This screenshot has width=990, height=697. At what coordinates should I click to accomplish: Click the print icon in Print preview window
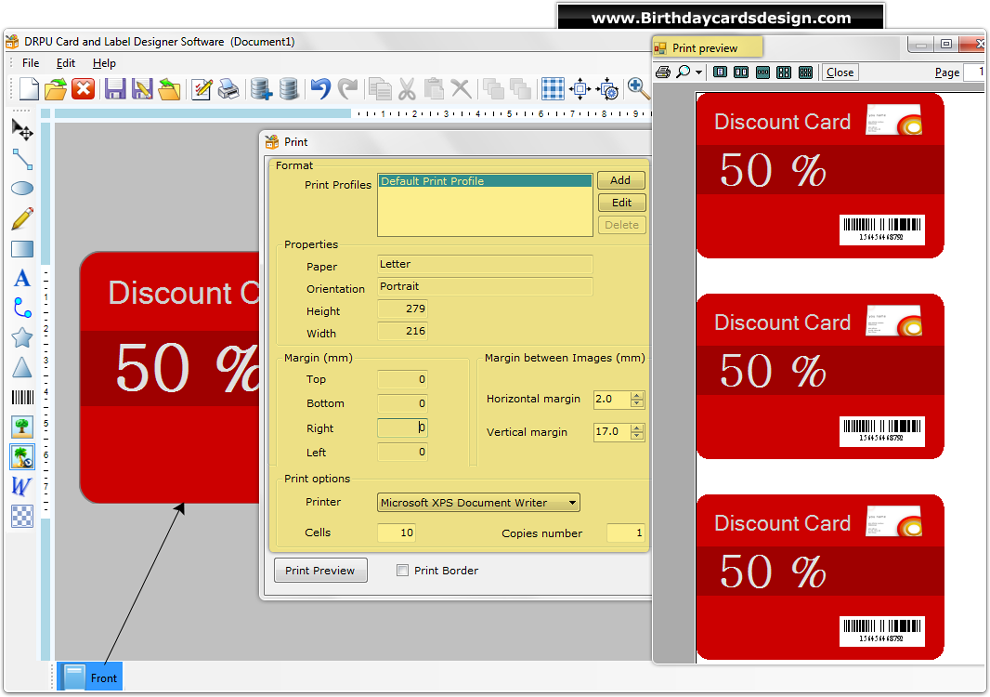tap(663, 72)
